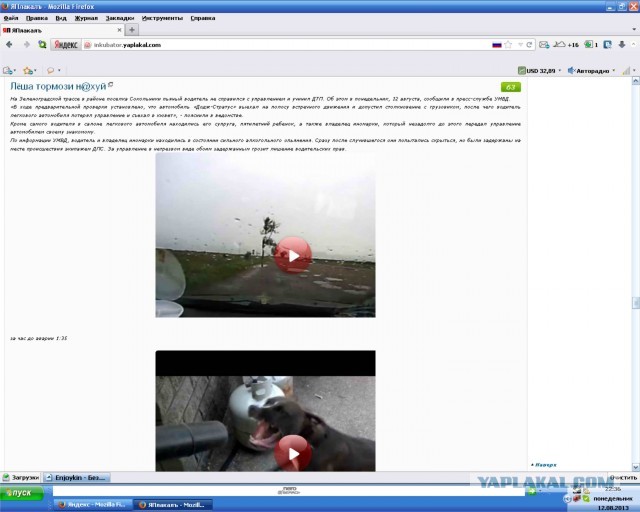Image resolution: width=640 pixels, height=512 pixels.
Task: Reload the page with refresh icon
Action: click(x=529, y=45)
